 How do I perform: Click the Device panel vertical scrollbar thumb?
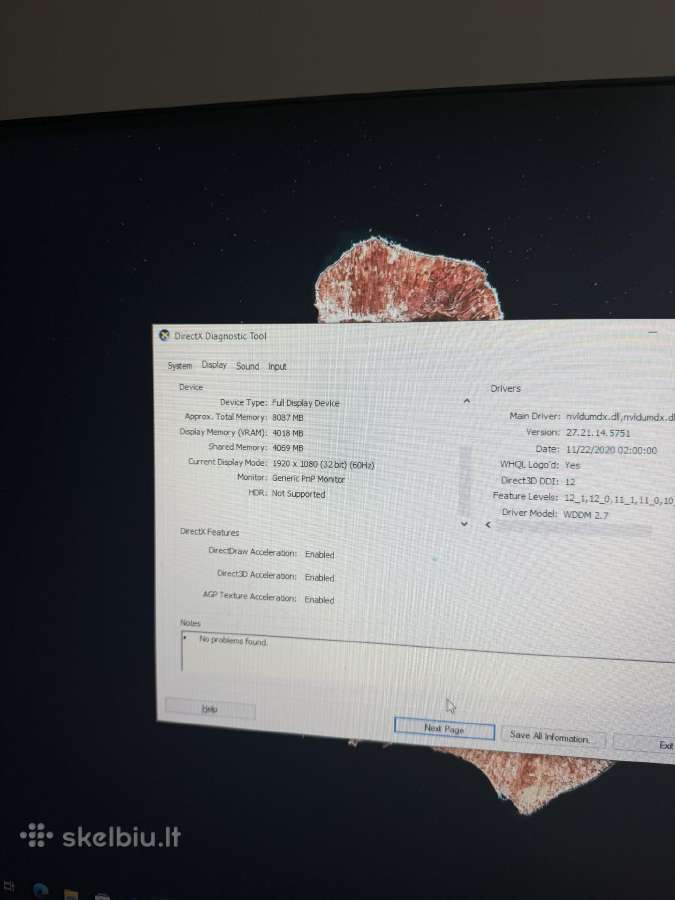coord(465,482)
